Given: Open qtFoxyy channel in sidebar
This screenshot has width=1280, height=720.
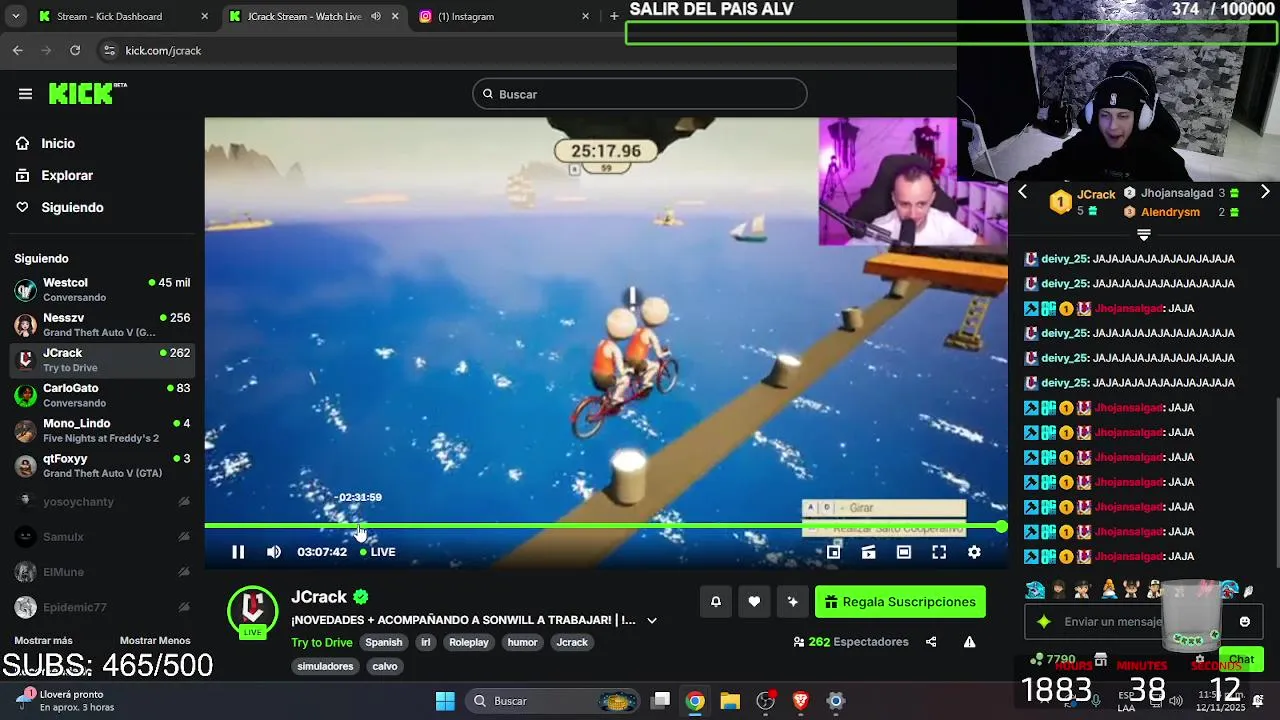Looking at the screenshot, I should (x=102, y=466).
